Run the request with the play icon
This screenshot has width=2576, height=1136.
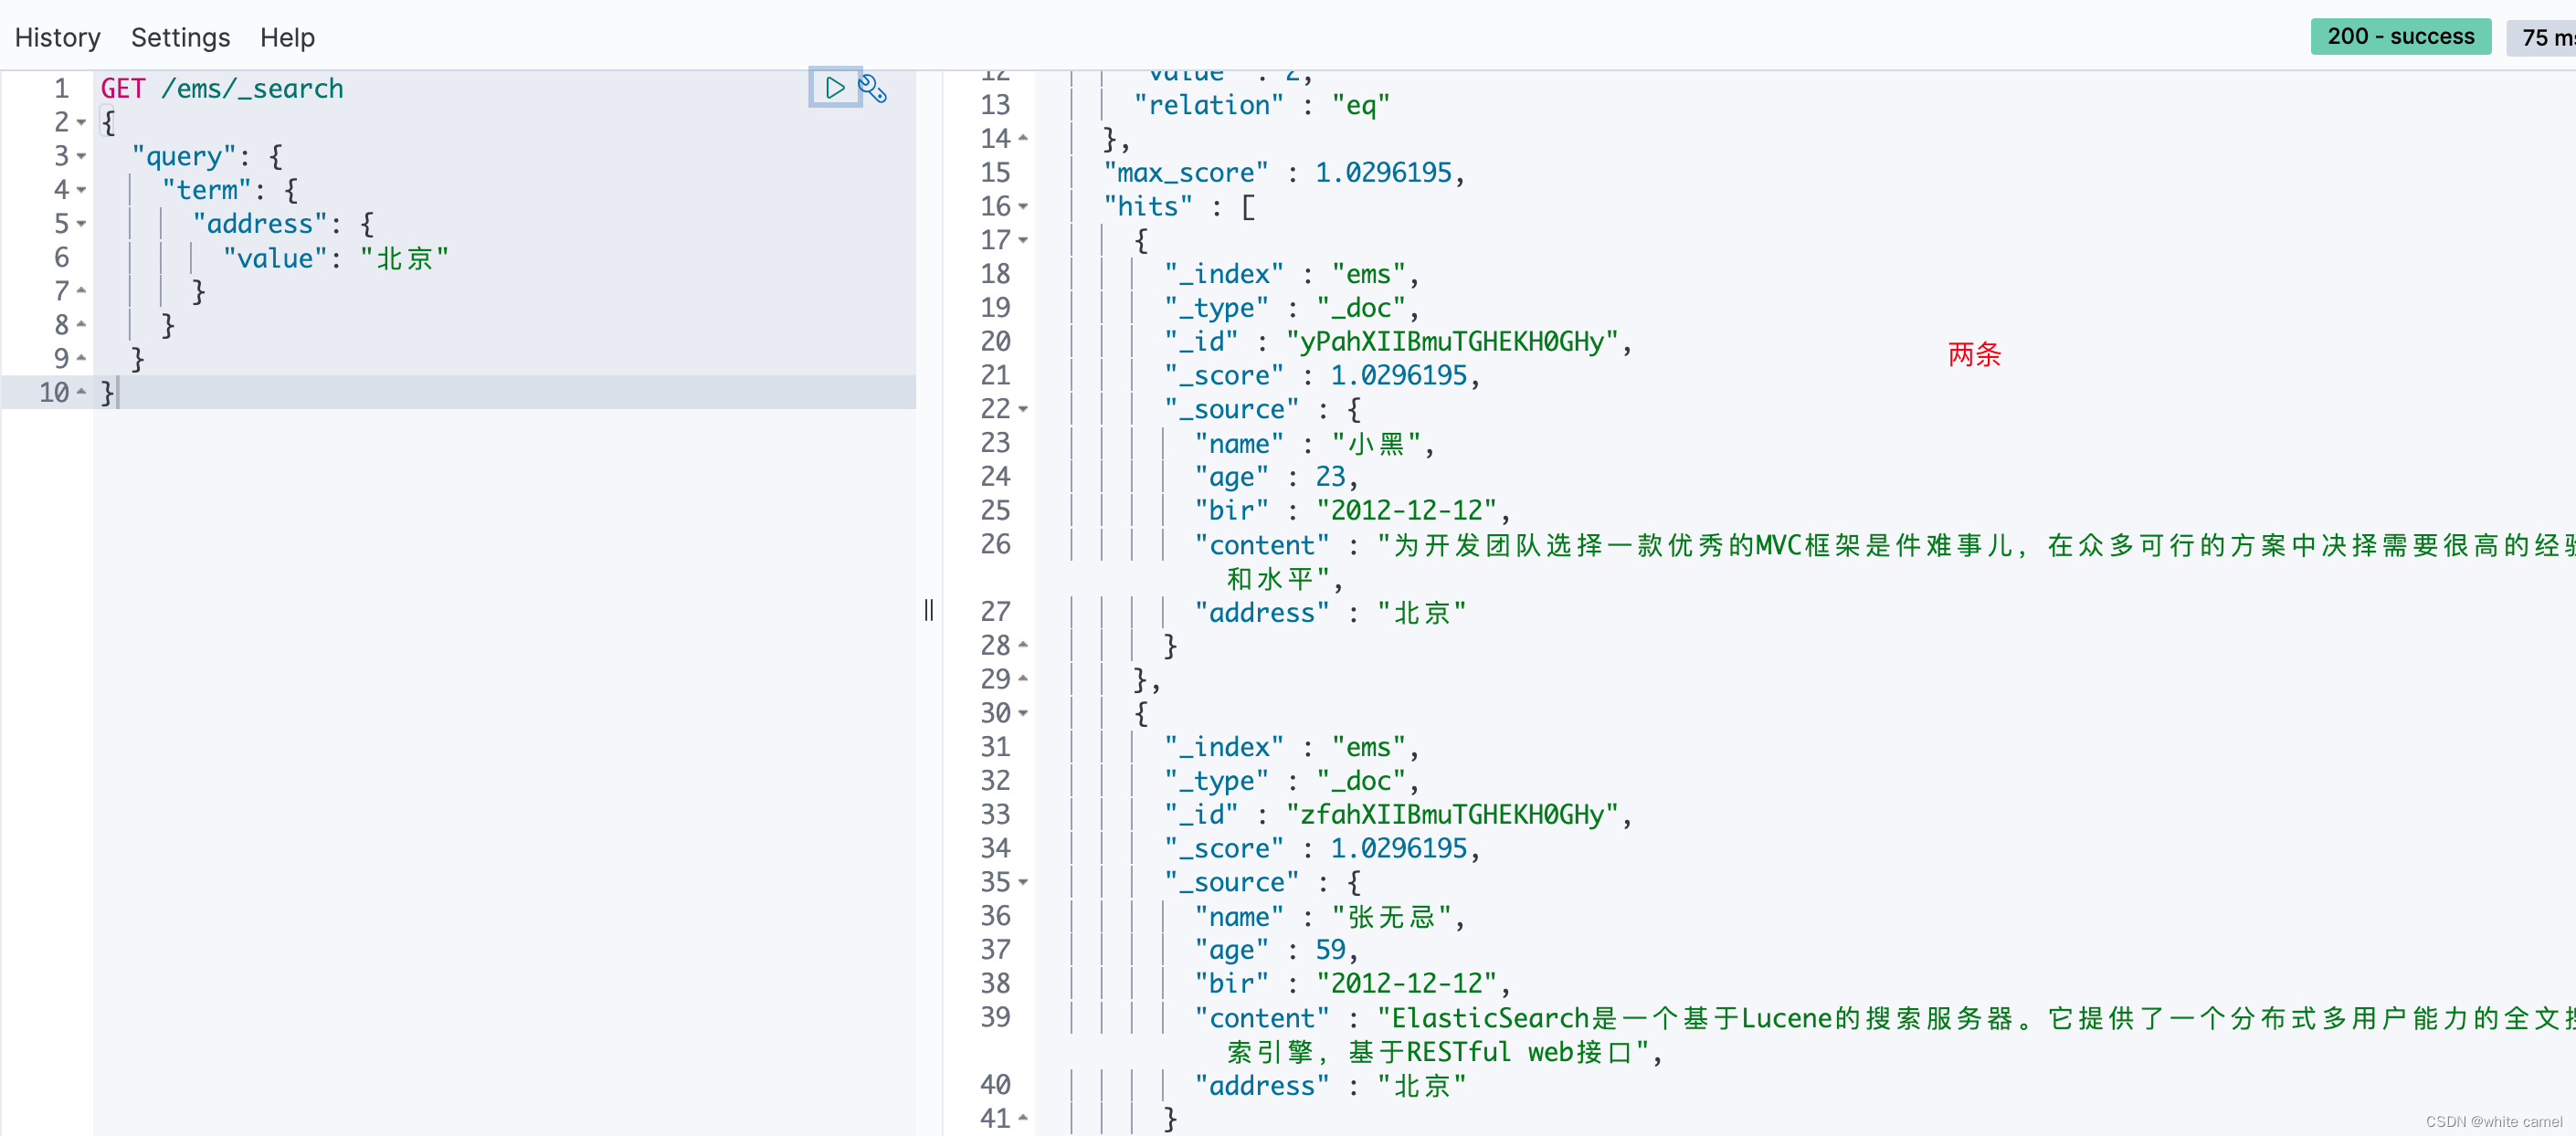point(834,88)
